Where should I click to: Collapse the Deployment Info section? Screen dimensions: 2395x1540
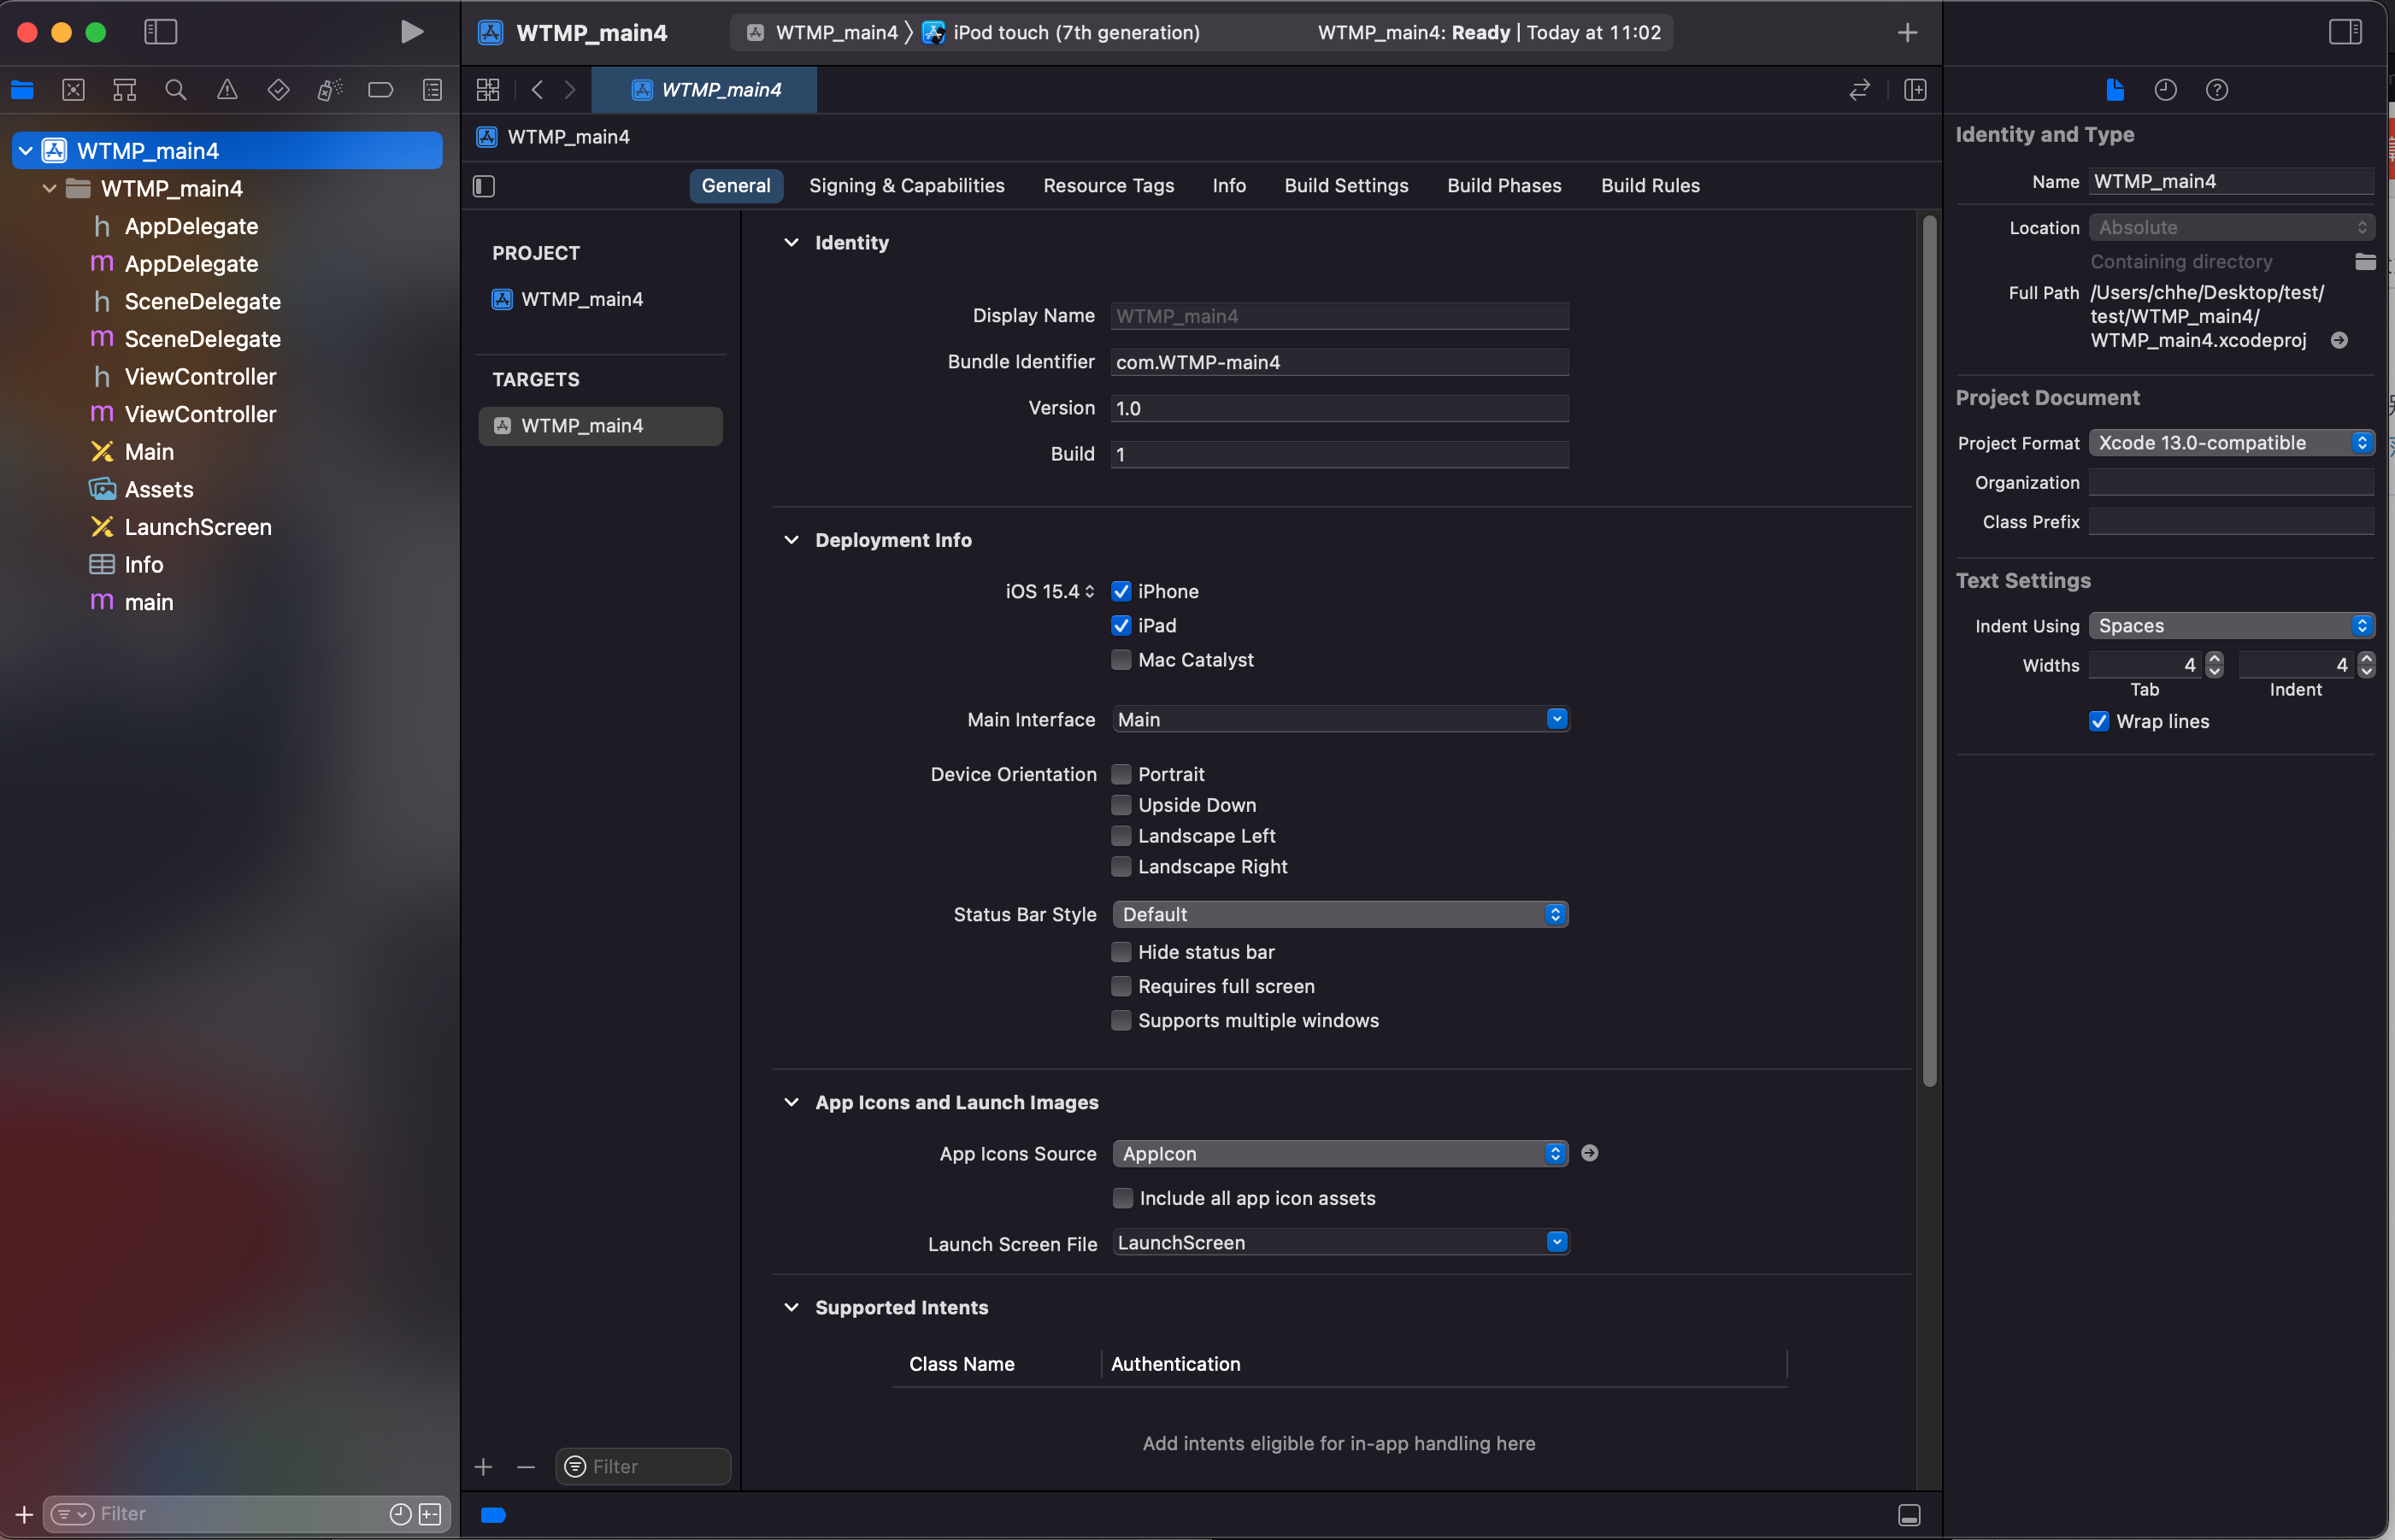[791, 540]
